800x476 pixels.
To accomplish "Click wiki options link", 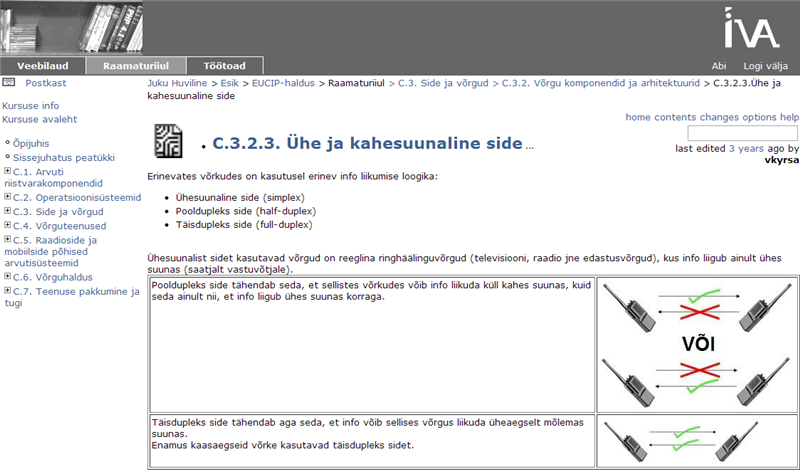I will 759,117.
